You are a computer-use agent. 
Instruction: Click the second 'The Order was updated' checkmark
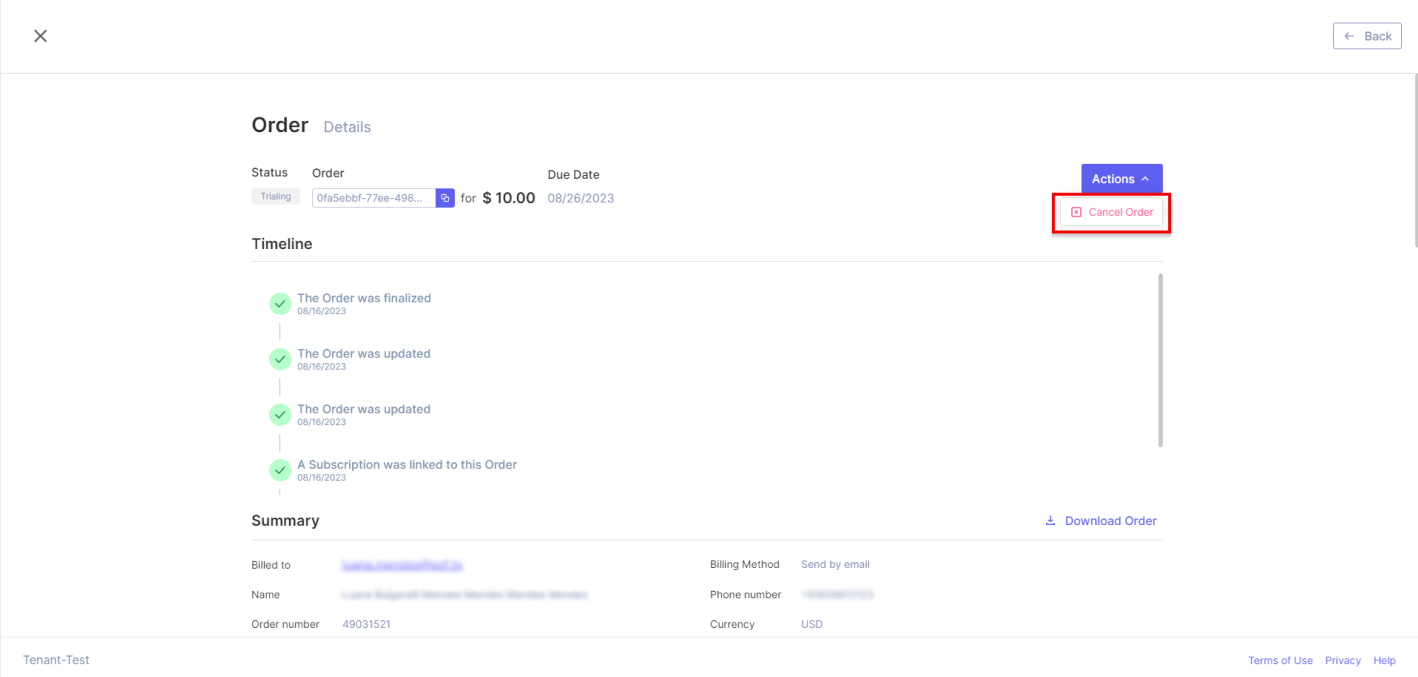(280, 415)
